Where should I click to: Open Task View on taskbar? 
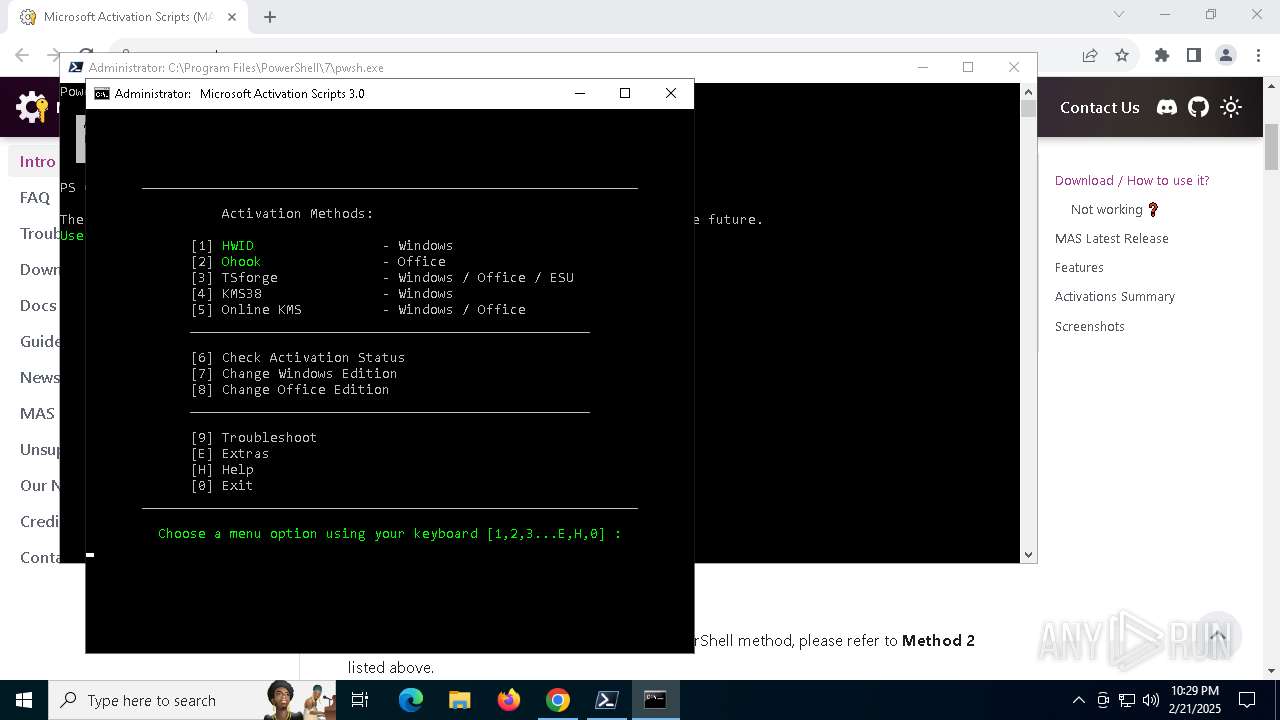click(x=360, y=700)
